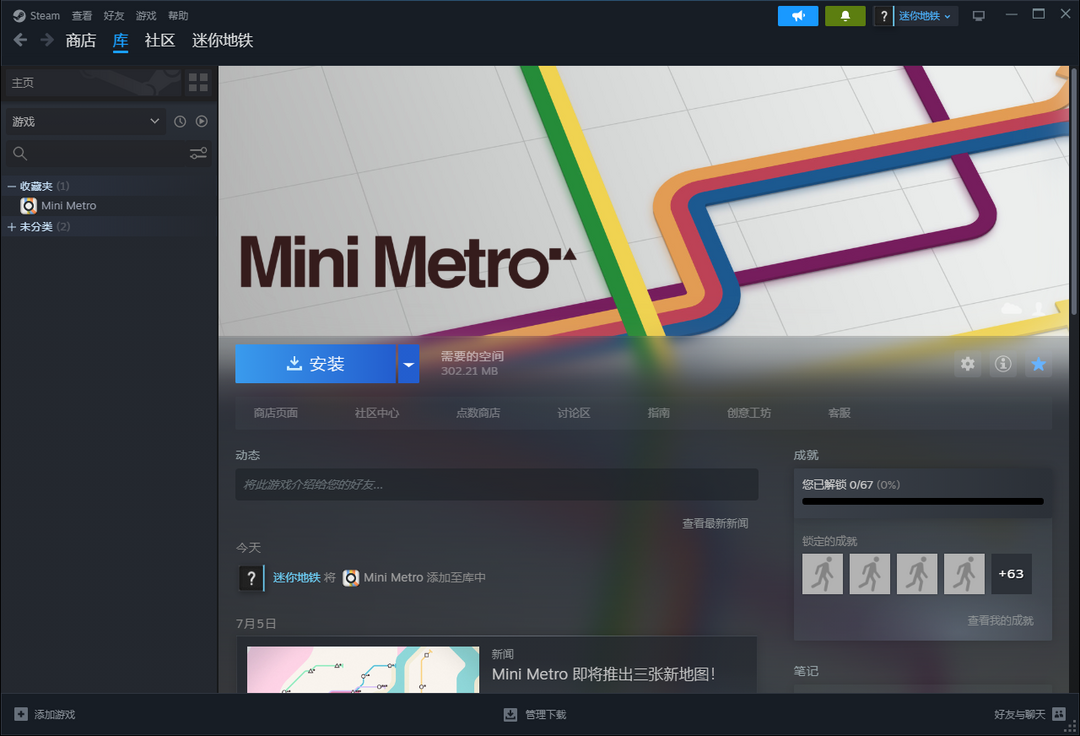Click the forward navigation arrow
The width and height of the screenshot is (1080, 736).
tap(47, 41)
